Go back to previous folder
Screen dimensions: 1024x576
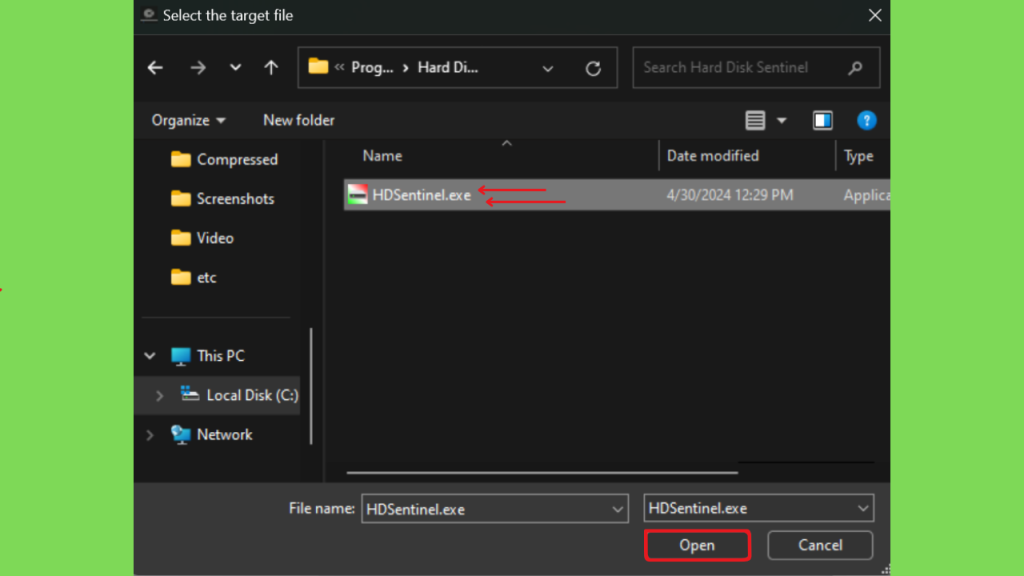(155, 67)
